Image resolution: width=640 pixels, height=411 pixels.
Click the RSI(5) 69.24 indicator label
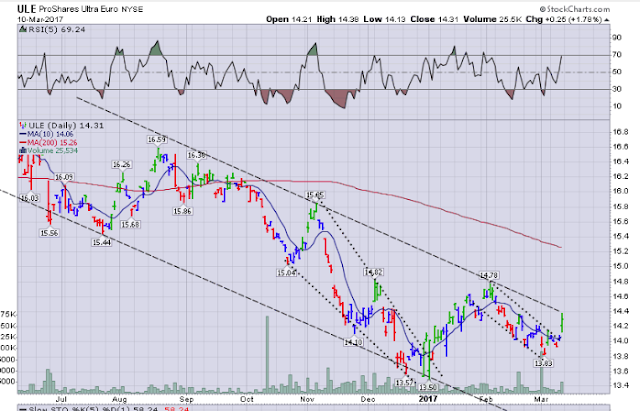(x=55, y=29)
